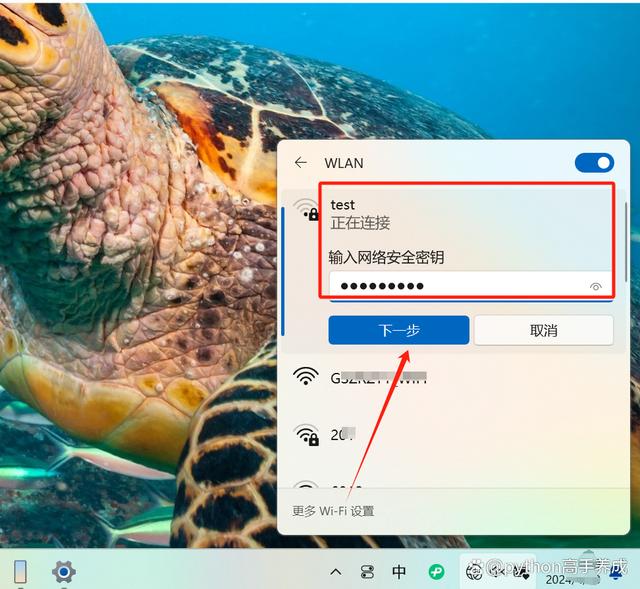Click the 中 input method indicator
The image size is (640, 589).
399,572
